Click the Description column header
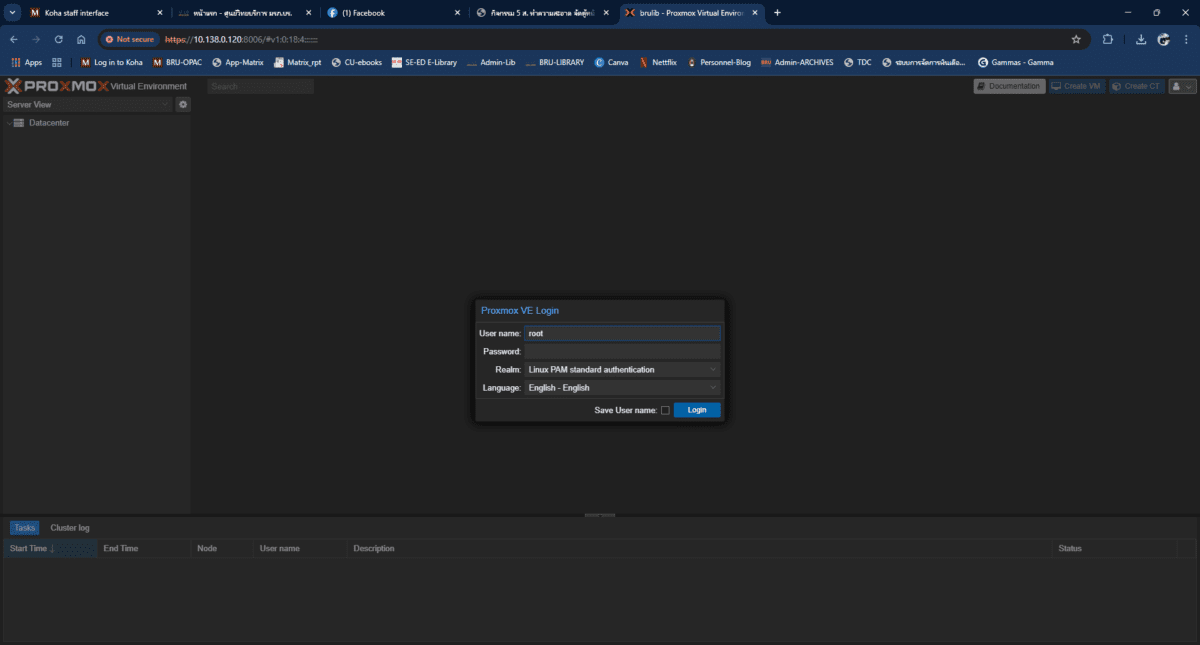This screenshot has height=645, width=1200. pos(700,548)
